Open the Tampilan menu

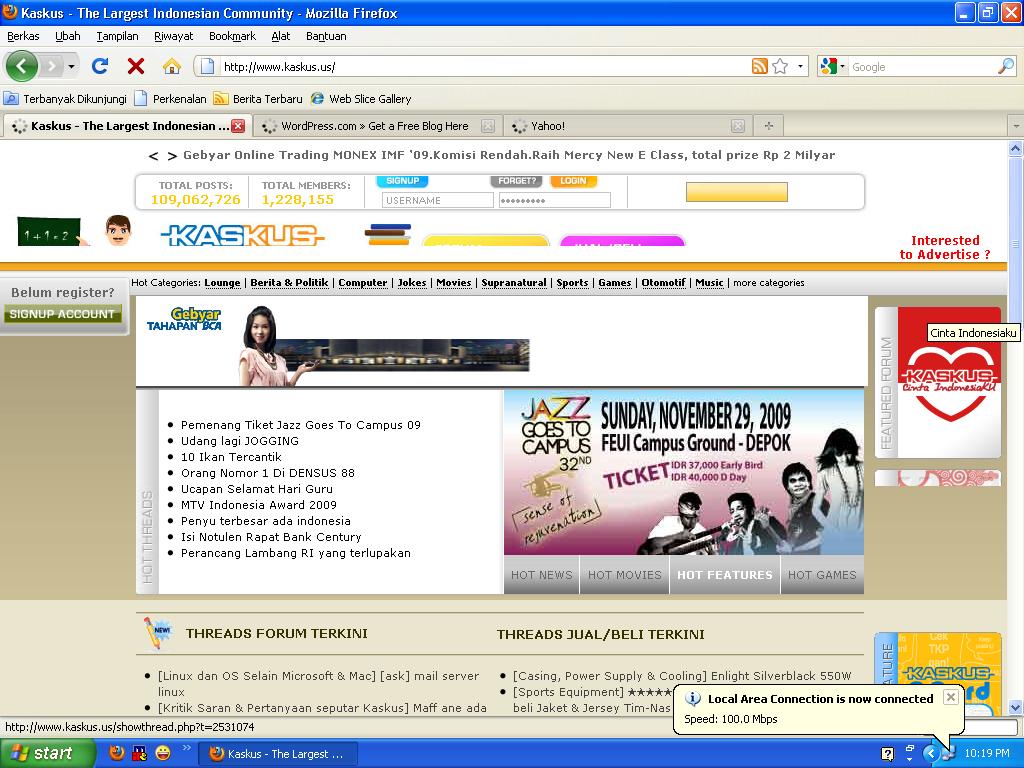click(117, 36)
